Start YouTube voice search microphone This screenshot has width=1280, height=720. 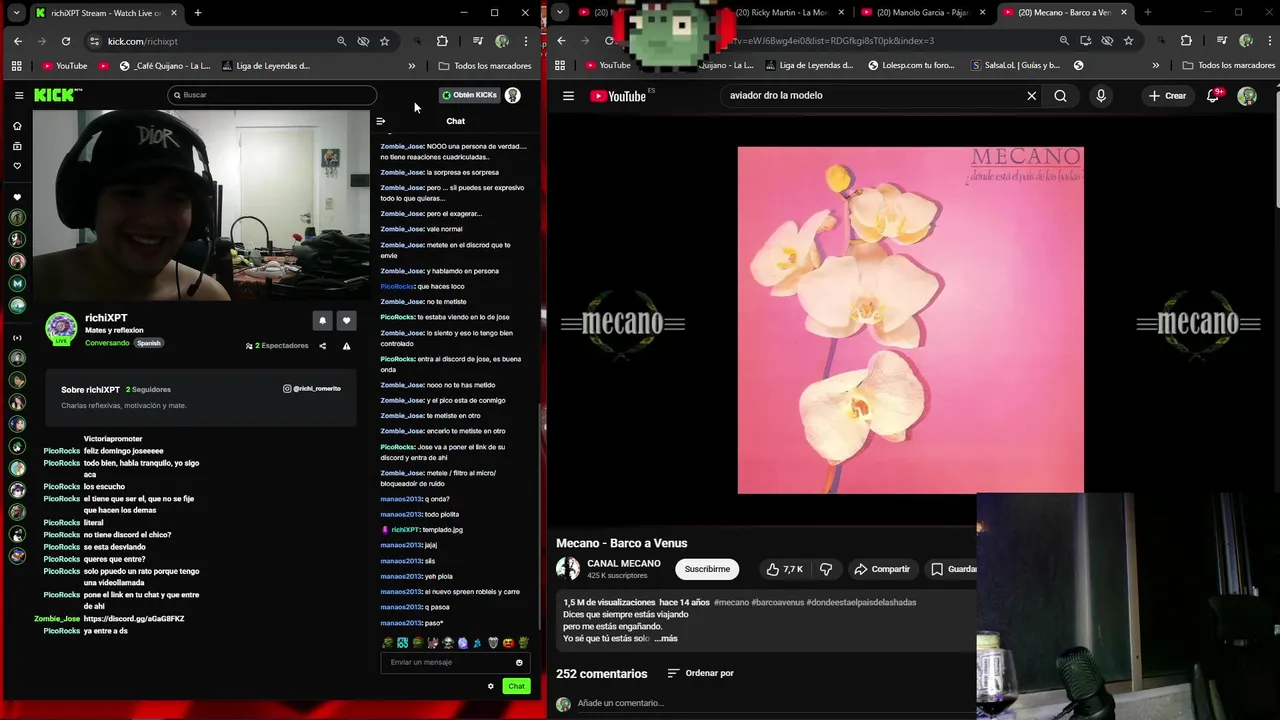tap(1101, 96)
